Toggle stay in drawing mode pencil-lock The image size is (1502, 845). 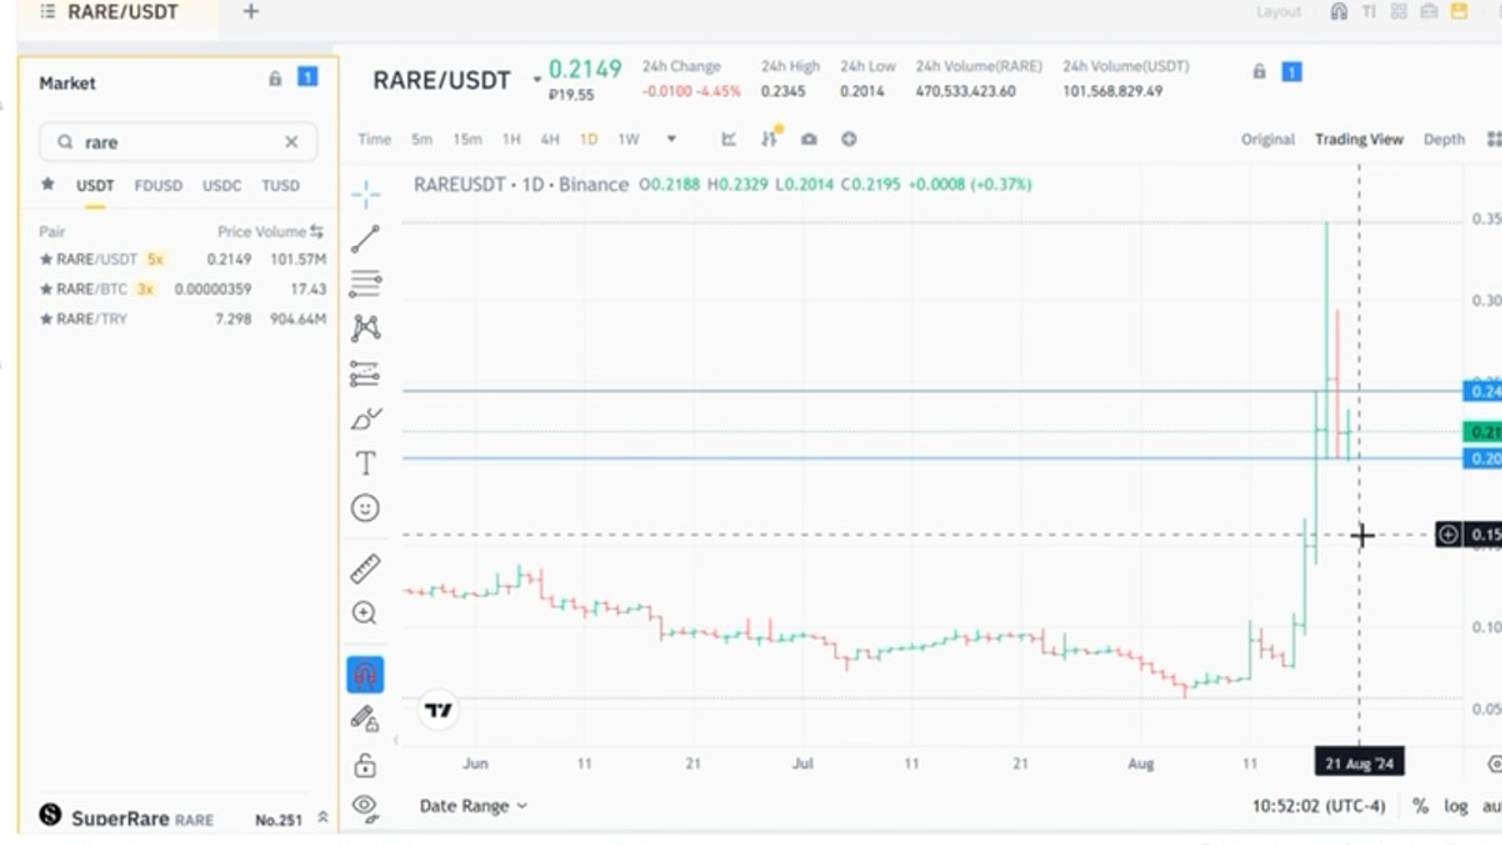365,719
